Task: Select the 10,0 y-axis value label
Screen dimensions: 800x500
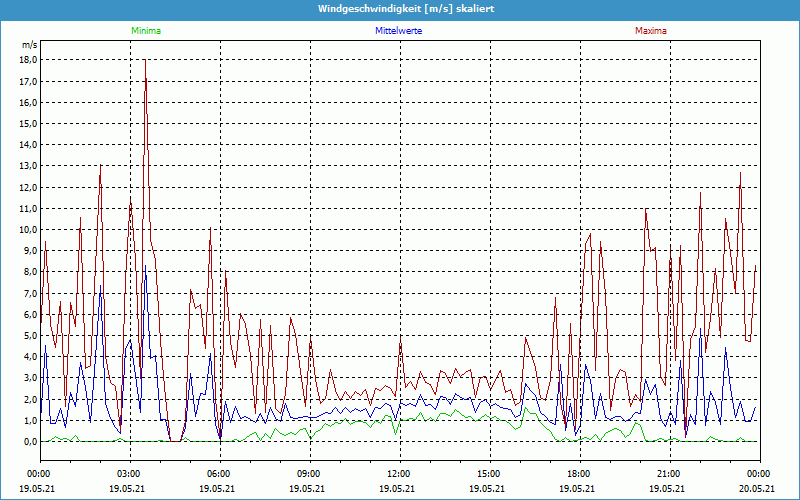Action: [28, 229]
